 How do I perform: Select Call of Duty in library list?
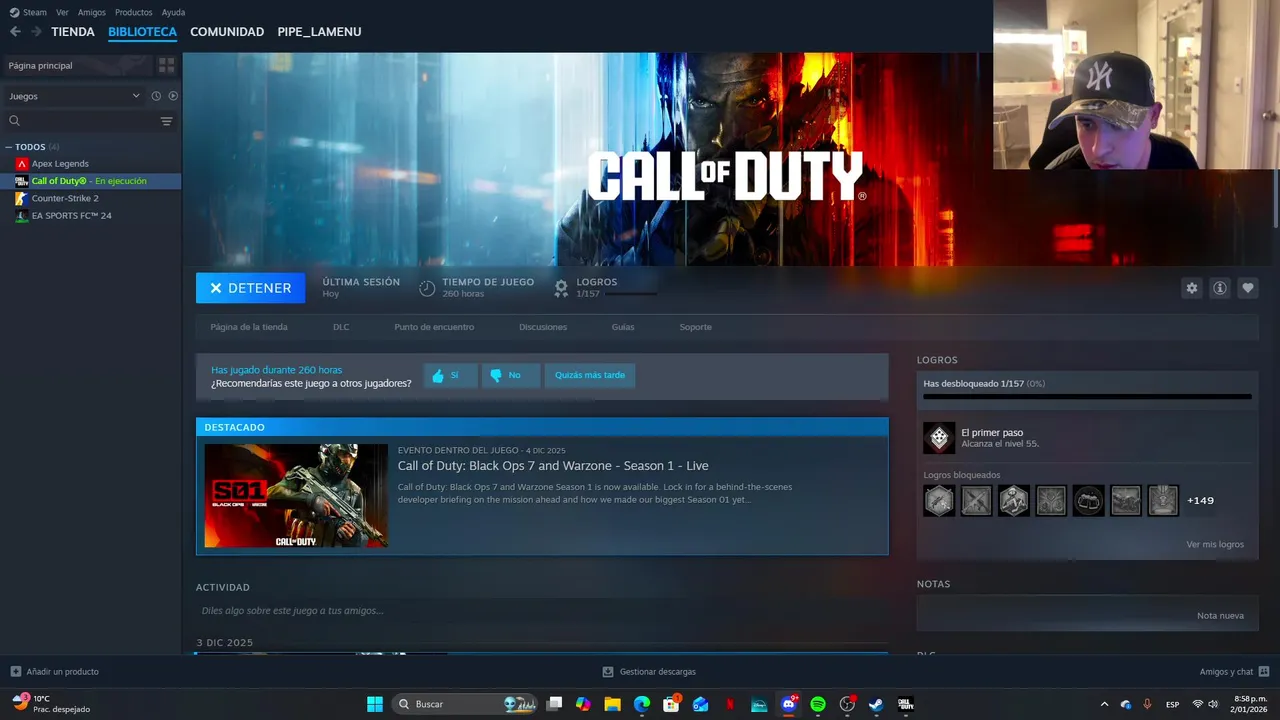(90, 181)
